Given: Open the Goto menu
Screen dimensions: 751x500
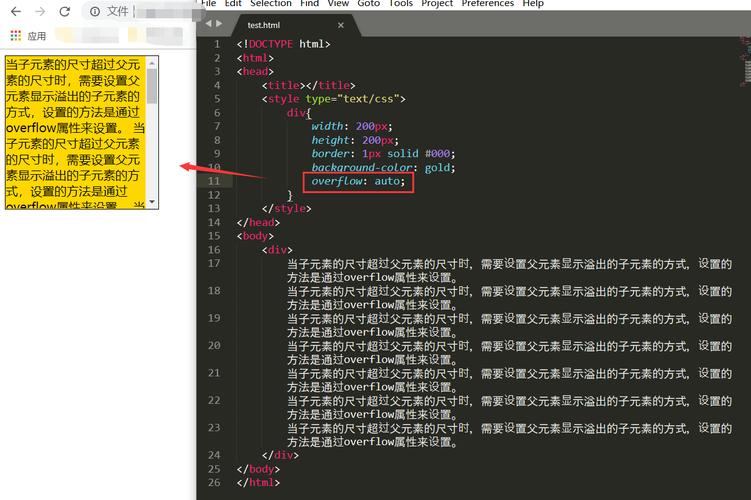Looking at the screenshot, I should 368,3.
